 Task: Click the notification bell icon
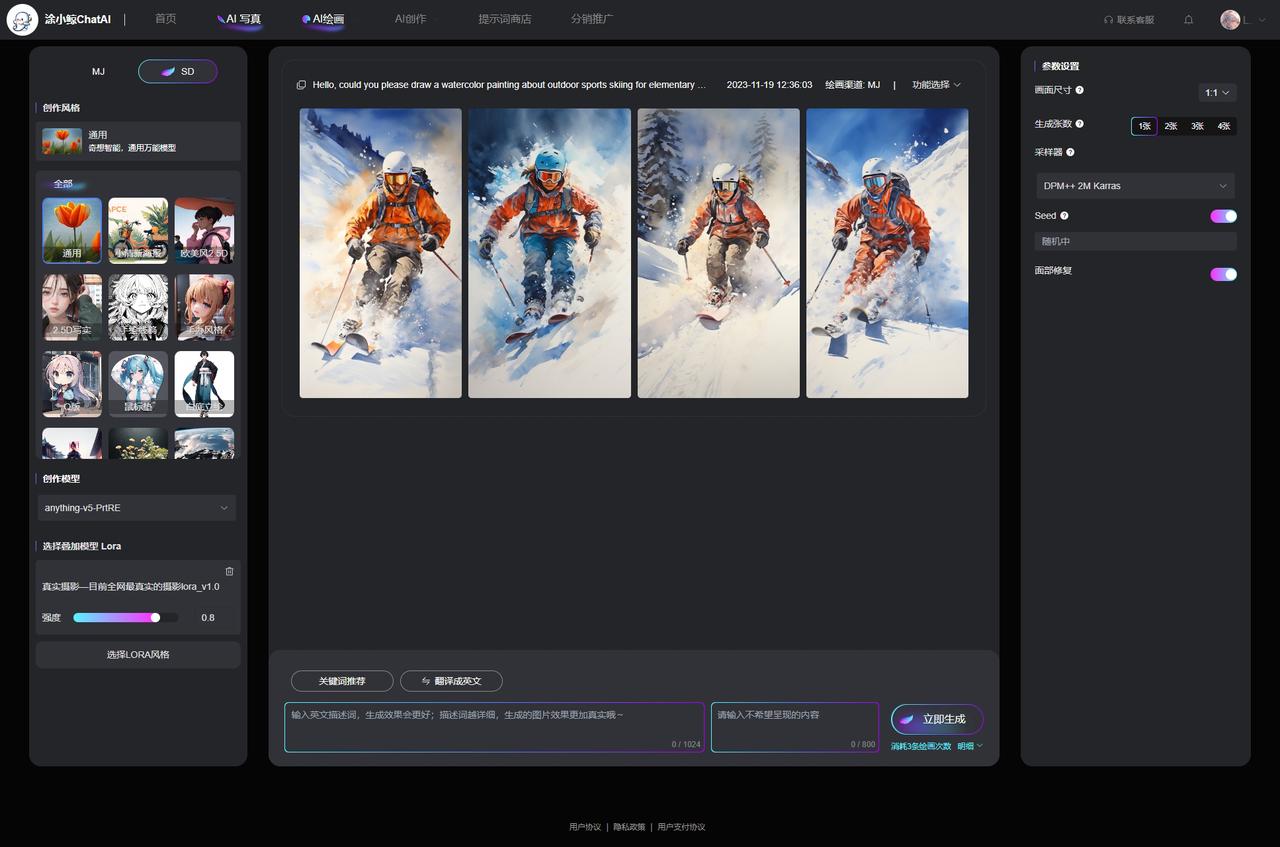(1188, 20)
